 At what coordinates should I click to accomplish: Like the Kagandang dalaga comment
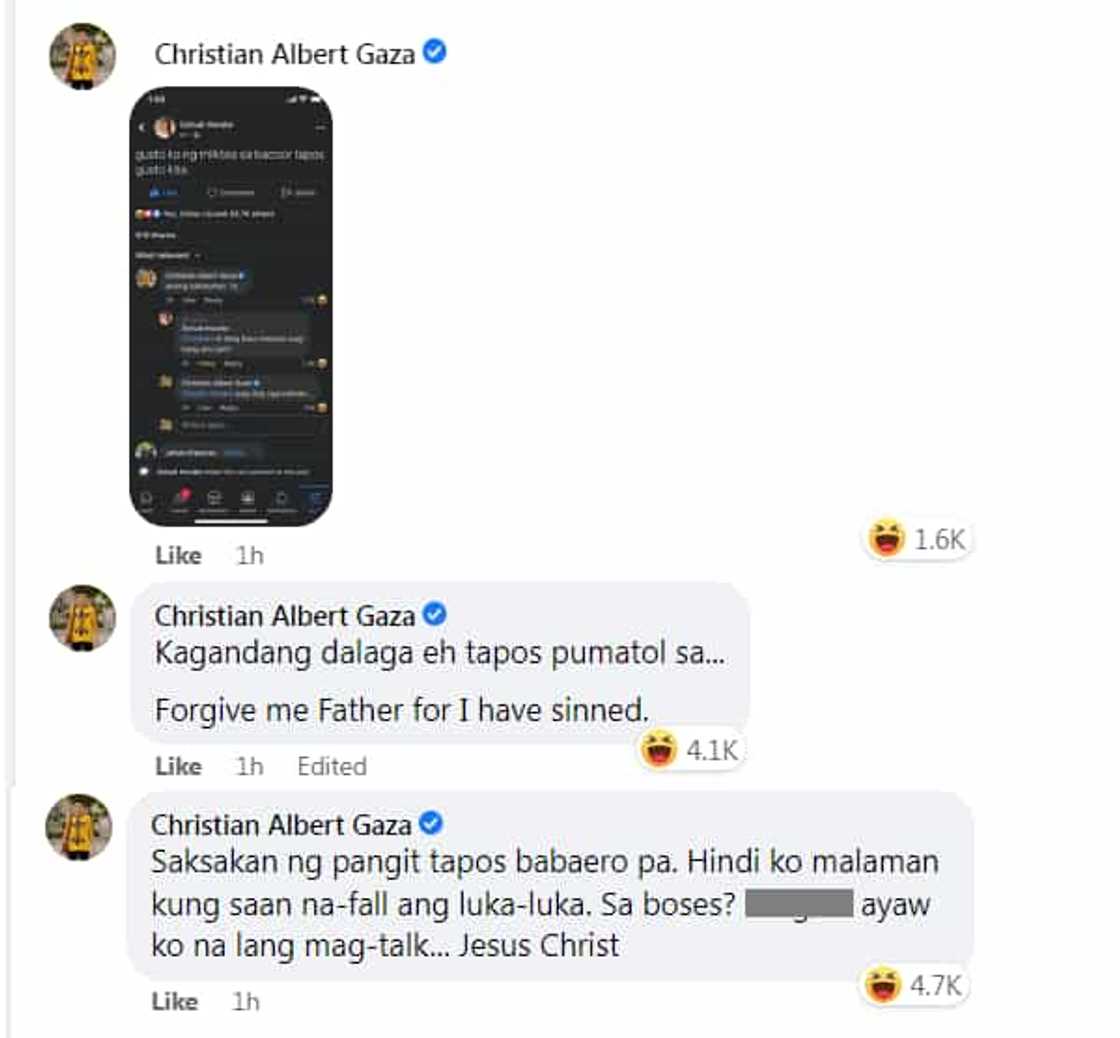(179, 766)
